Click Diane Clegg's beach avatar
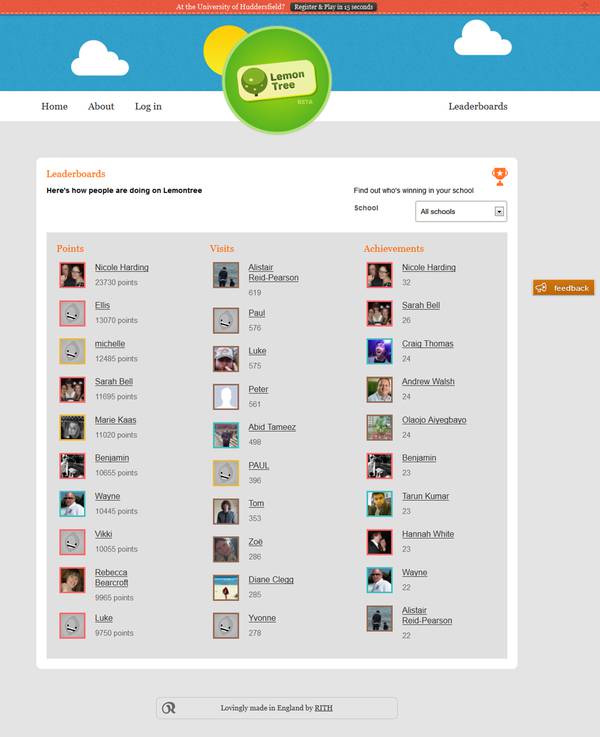The image size is (600, 737). point(226,588)
